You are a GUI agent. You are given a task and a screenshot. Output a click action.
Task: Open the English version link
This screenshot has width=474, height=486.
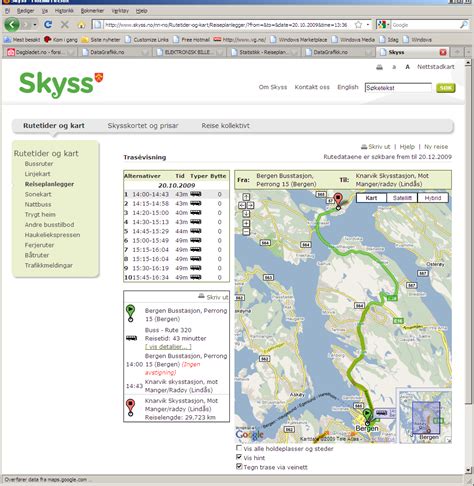click(x=348, y=87)
